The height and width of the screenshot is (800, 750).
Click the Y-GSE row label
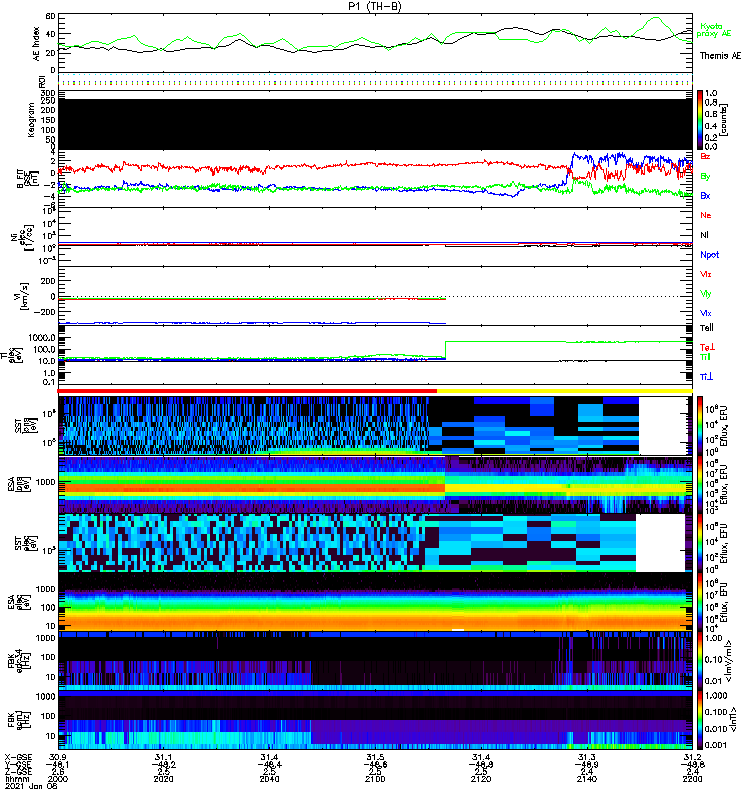click(x=18, y=764)
